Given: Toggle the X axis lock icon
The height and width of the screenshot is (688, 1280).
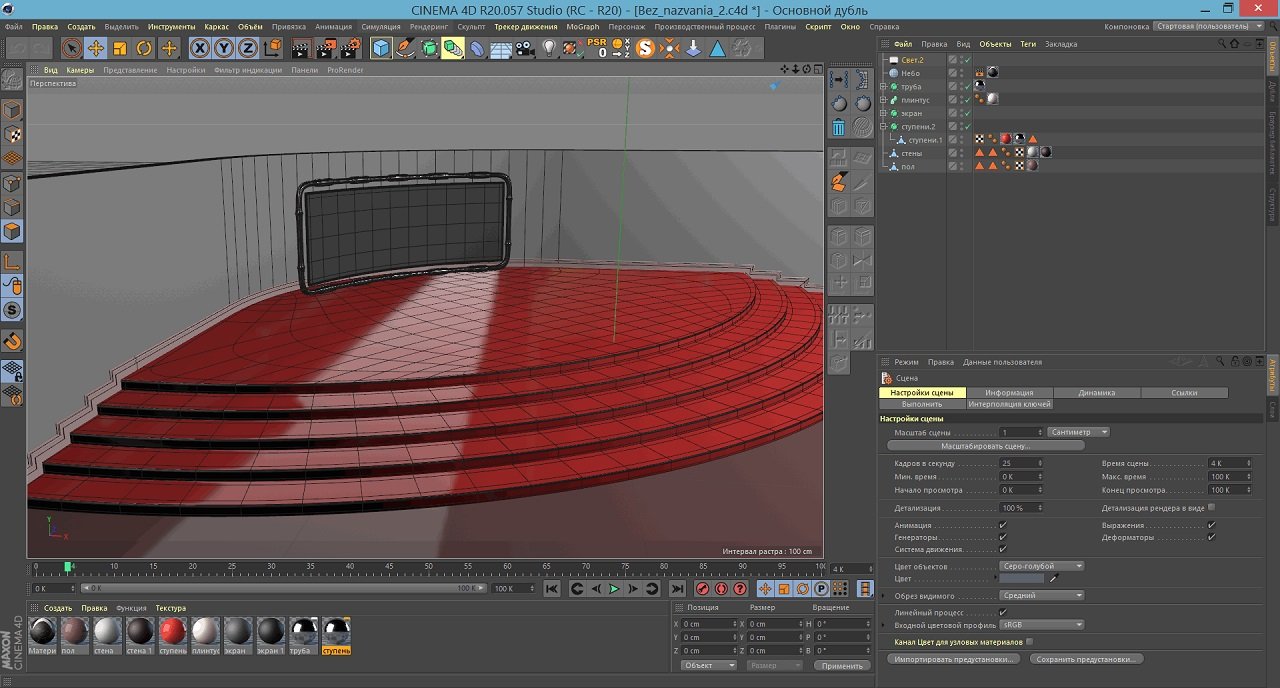Looking at the screenshot, I should click(200, 48).
